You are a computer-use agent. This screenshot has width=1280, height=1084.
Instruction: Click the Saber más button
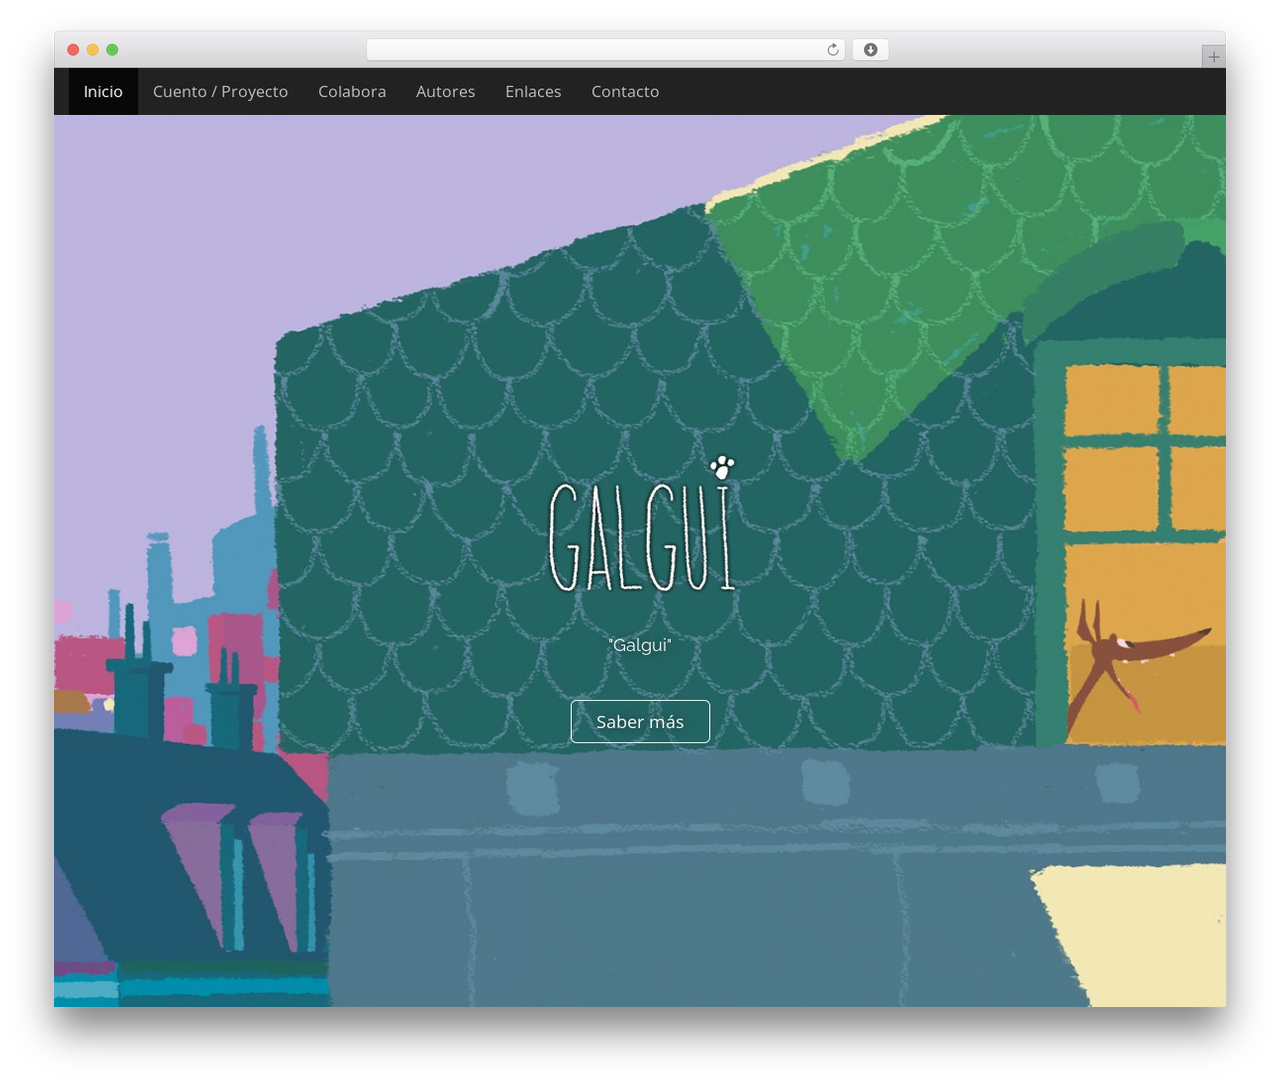point(640,722)
